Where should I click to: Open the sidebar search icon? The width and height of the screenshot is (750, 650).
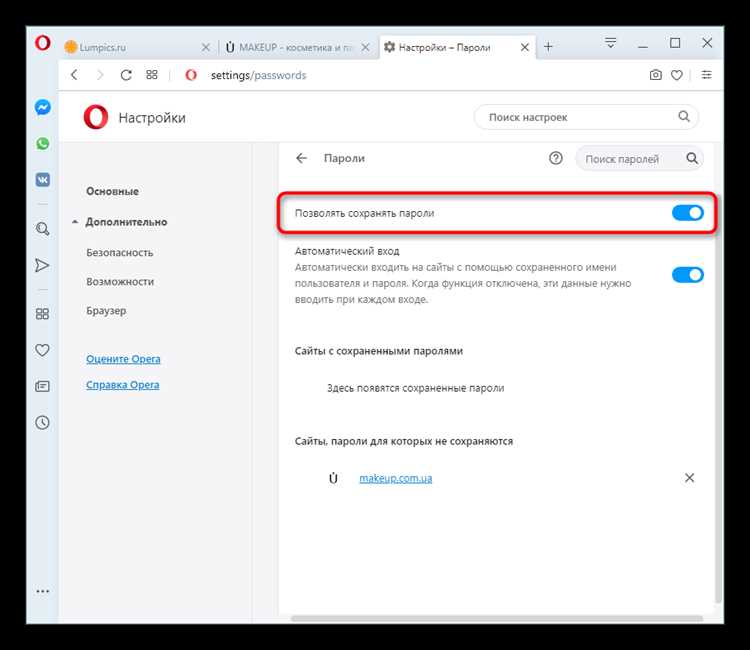(43, 229)
